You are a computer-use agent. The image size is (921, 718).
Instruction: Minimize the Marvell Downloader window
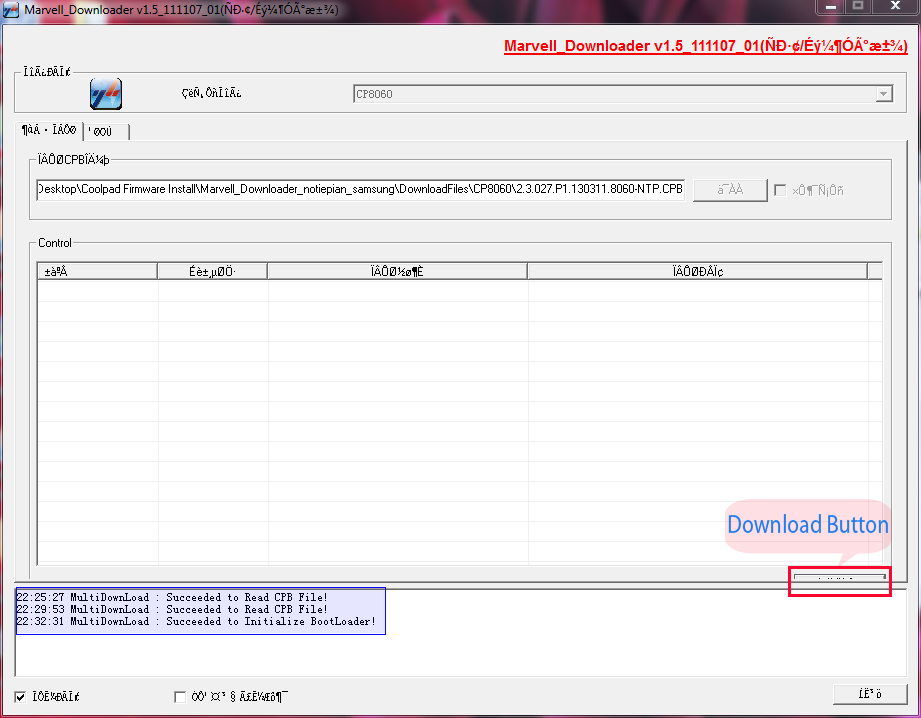pyautogui.click(x=831, y=6)
